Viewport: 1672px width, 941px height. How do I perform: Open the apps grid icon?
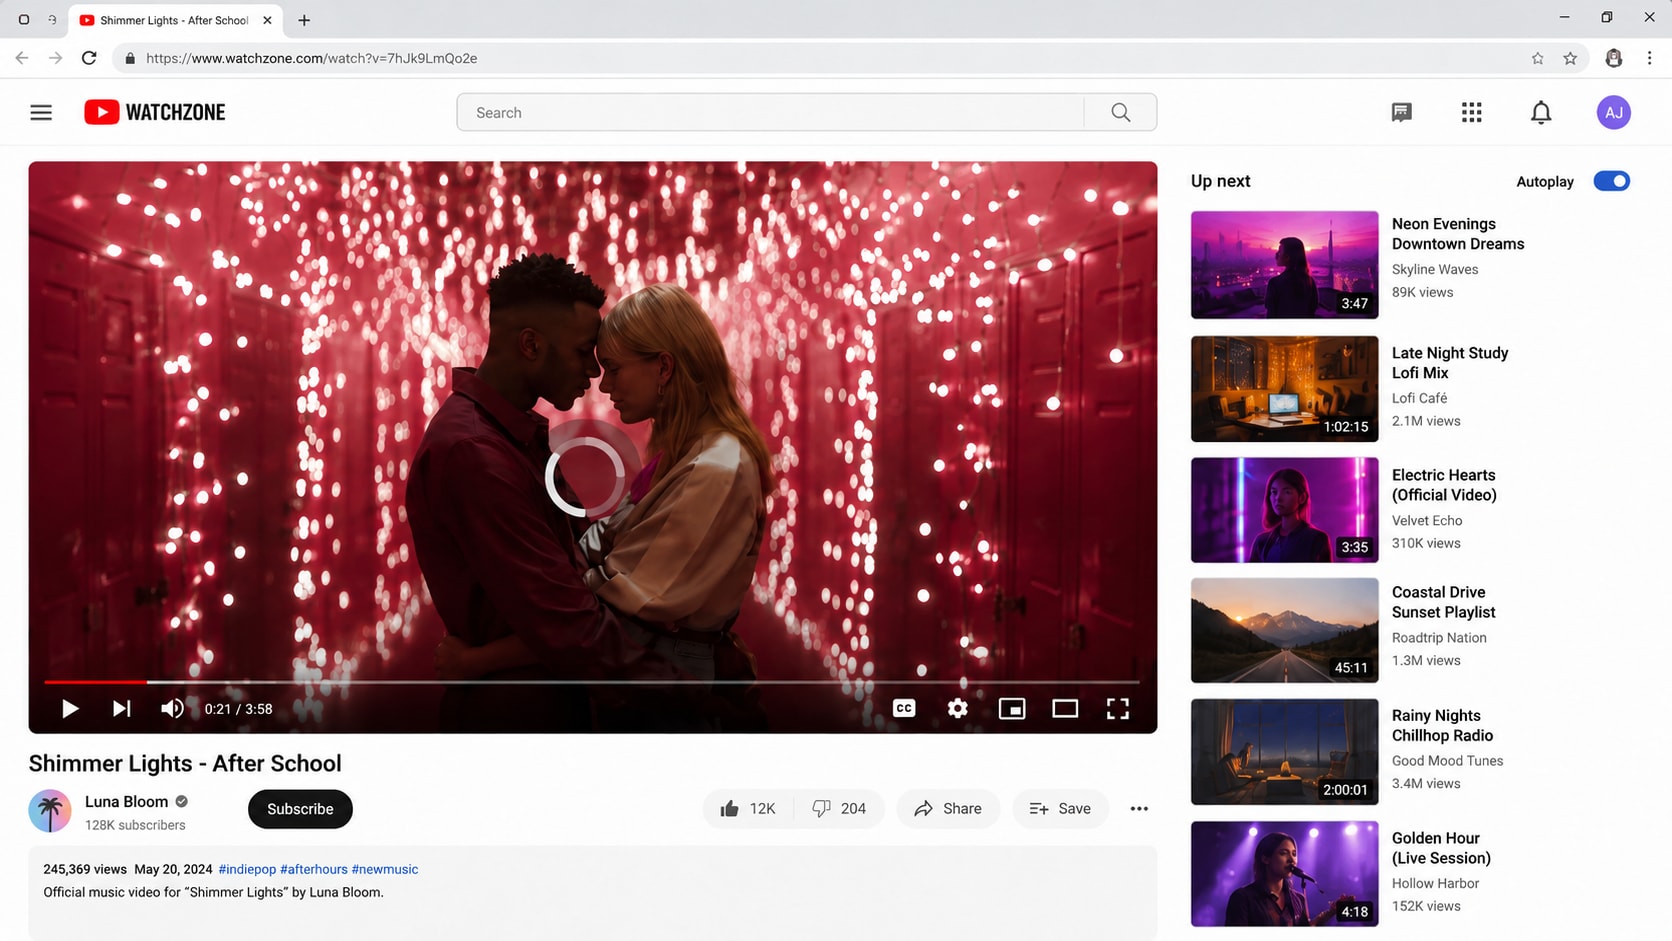coord(1471,112)
